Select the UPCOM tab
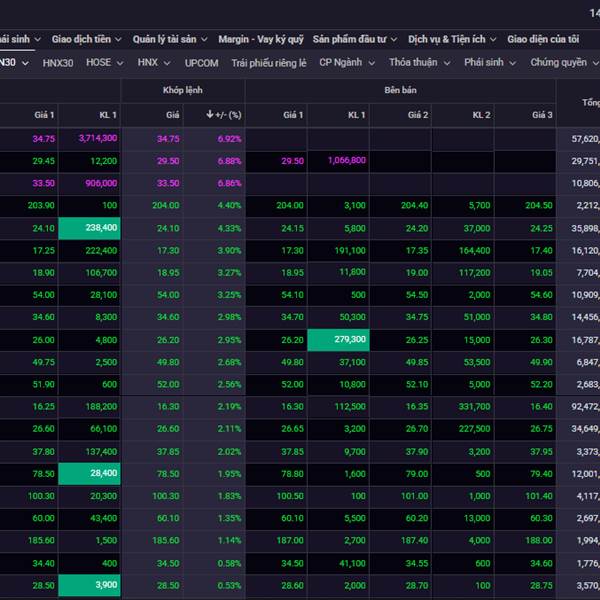The height and width of the screenshot is (600, 600). [201, 62]
